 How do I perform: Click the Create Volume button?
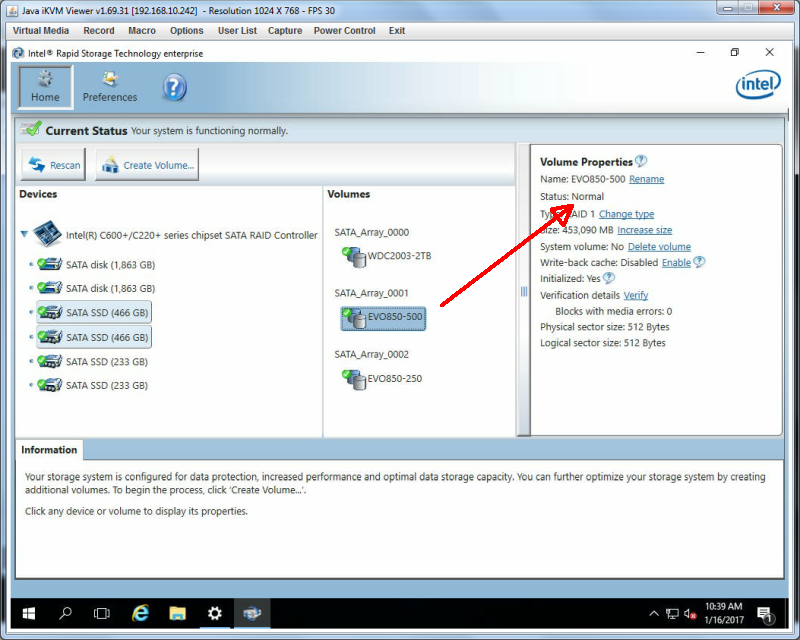click(147, 165)
